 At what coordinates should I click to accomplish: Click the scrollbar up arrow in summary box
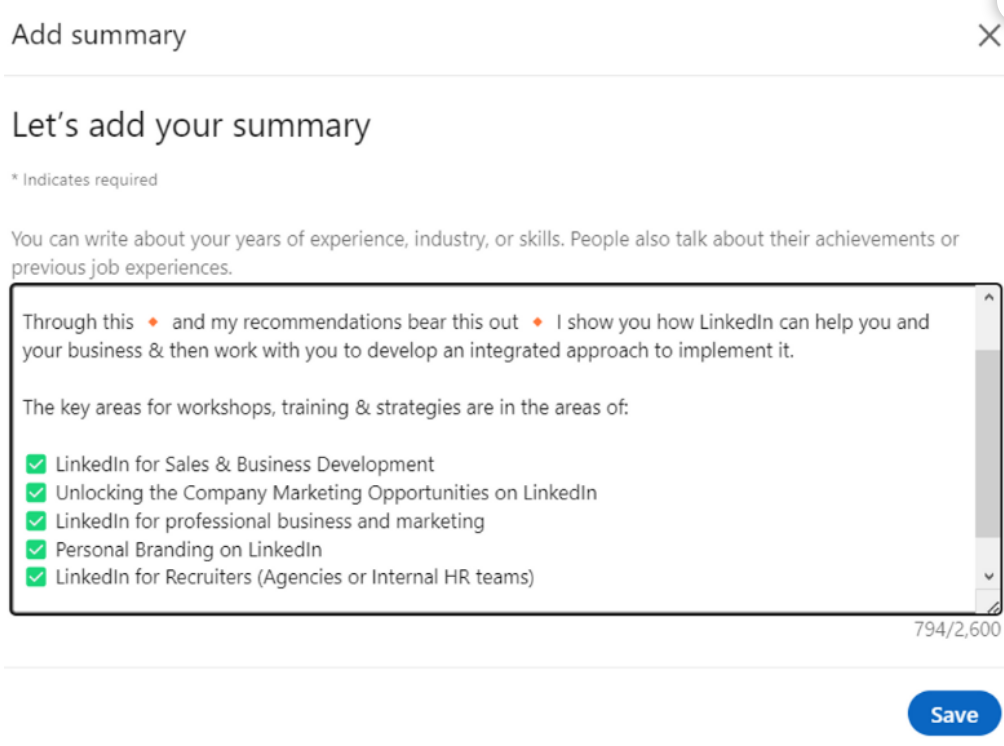[x=988, y=298]
